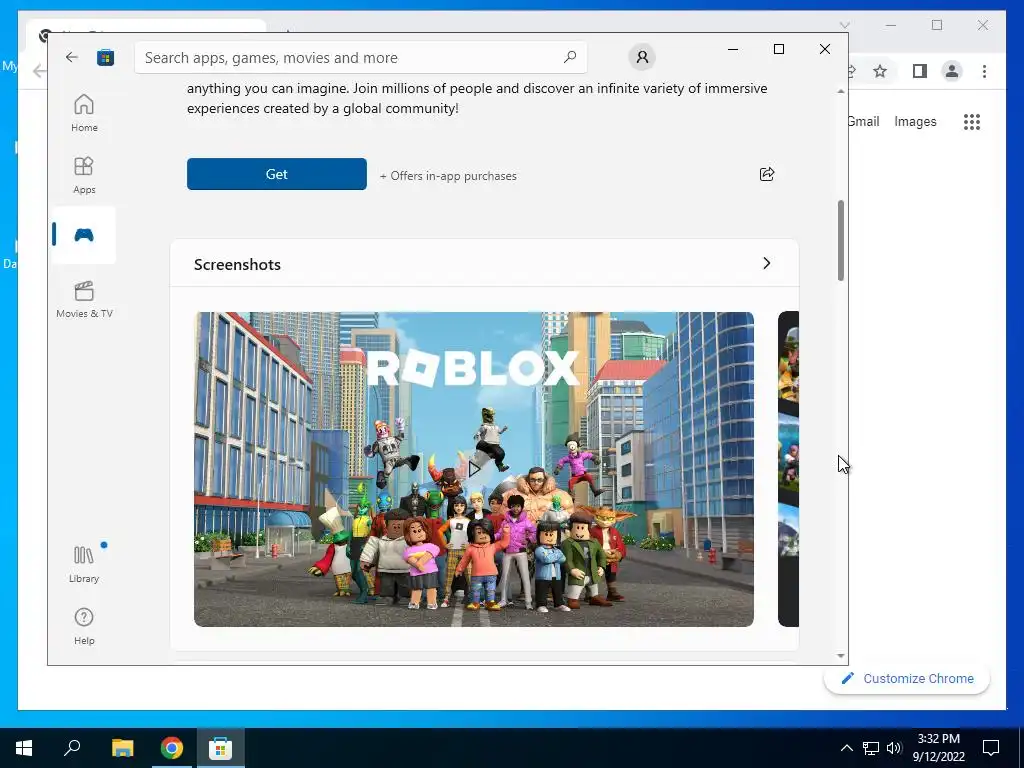Open File Explorer from the taskbar
The width and height of the screenshot is (1024, 768).
(x=122, y=748)
